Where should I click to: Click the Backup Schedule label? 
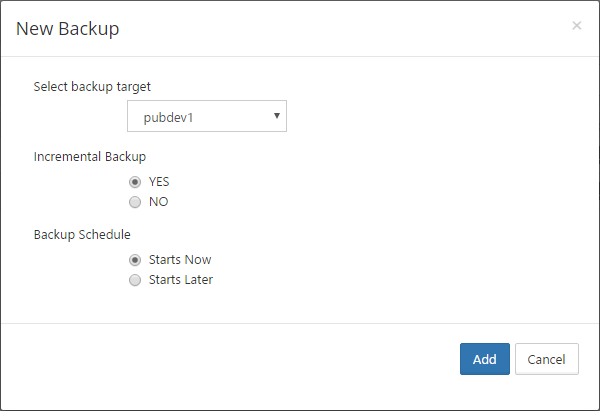coord(82,235)
